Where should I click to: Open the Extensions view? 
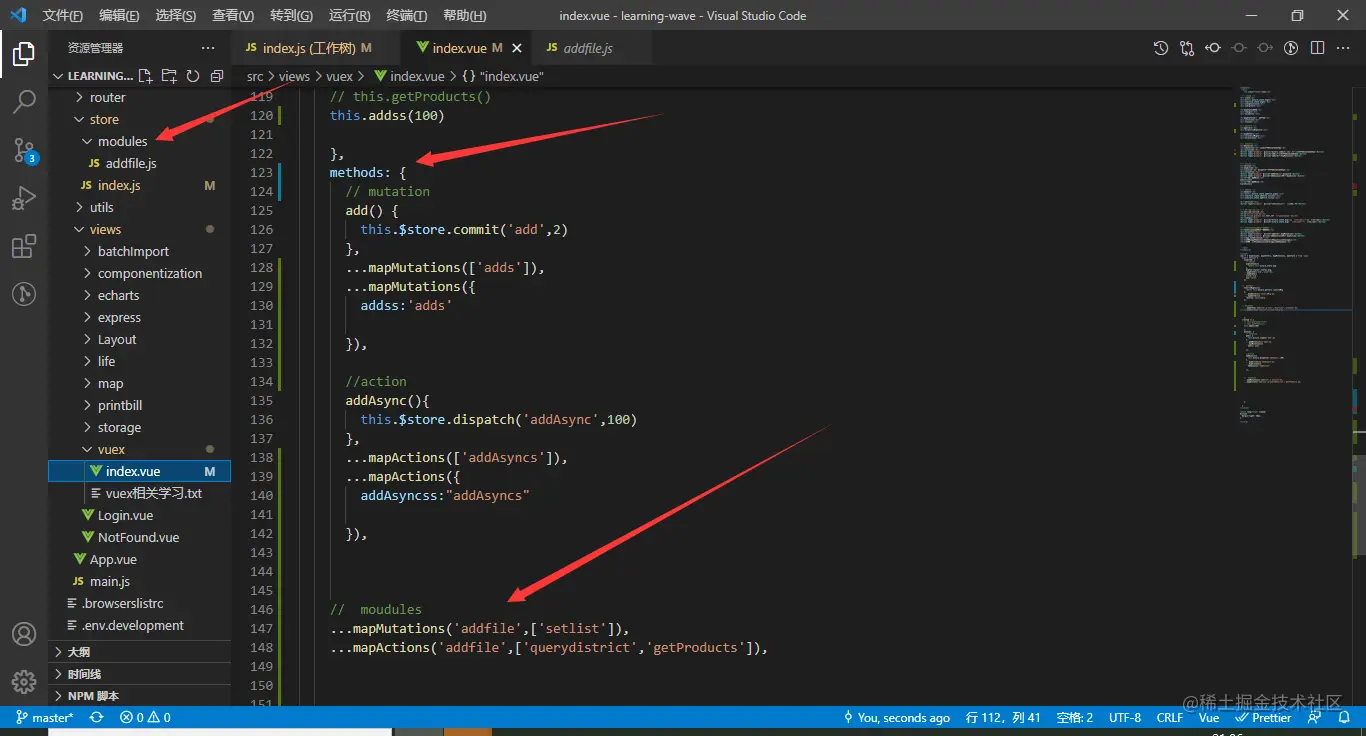[x=24, y=247]
